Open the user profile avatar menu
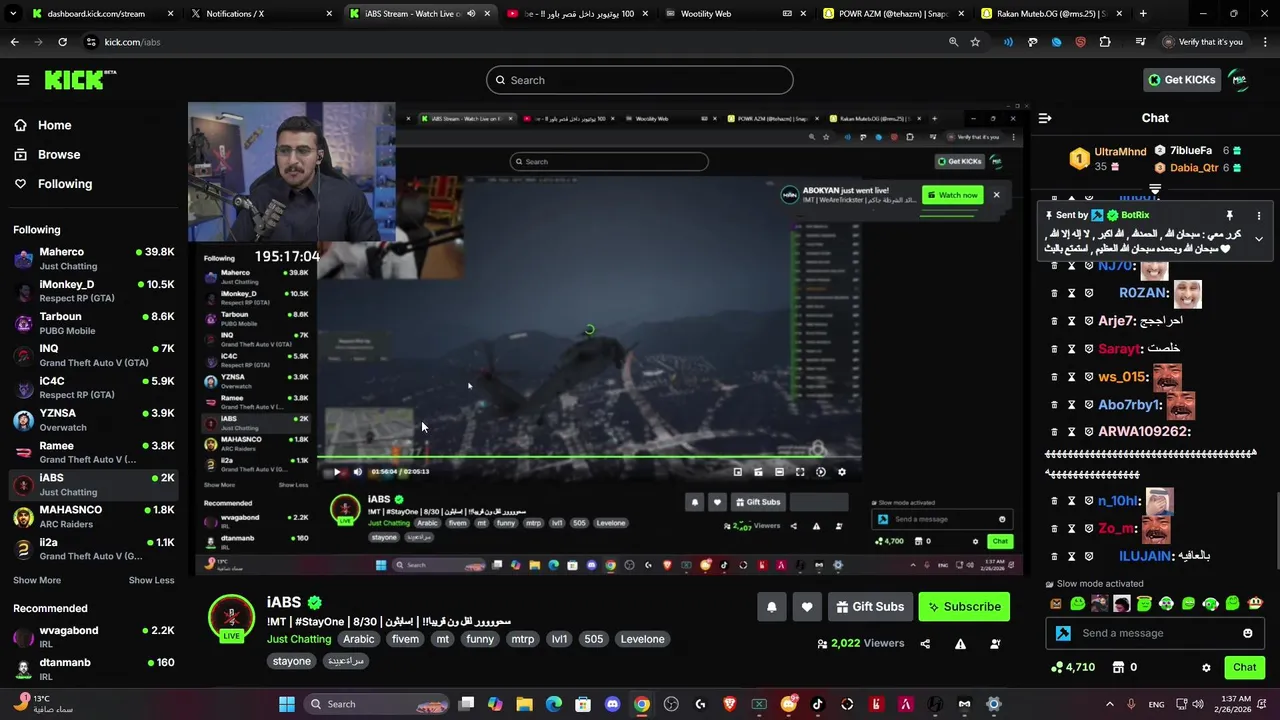The image size is (1280, 720). pos(1239,80)
